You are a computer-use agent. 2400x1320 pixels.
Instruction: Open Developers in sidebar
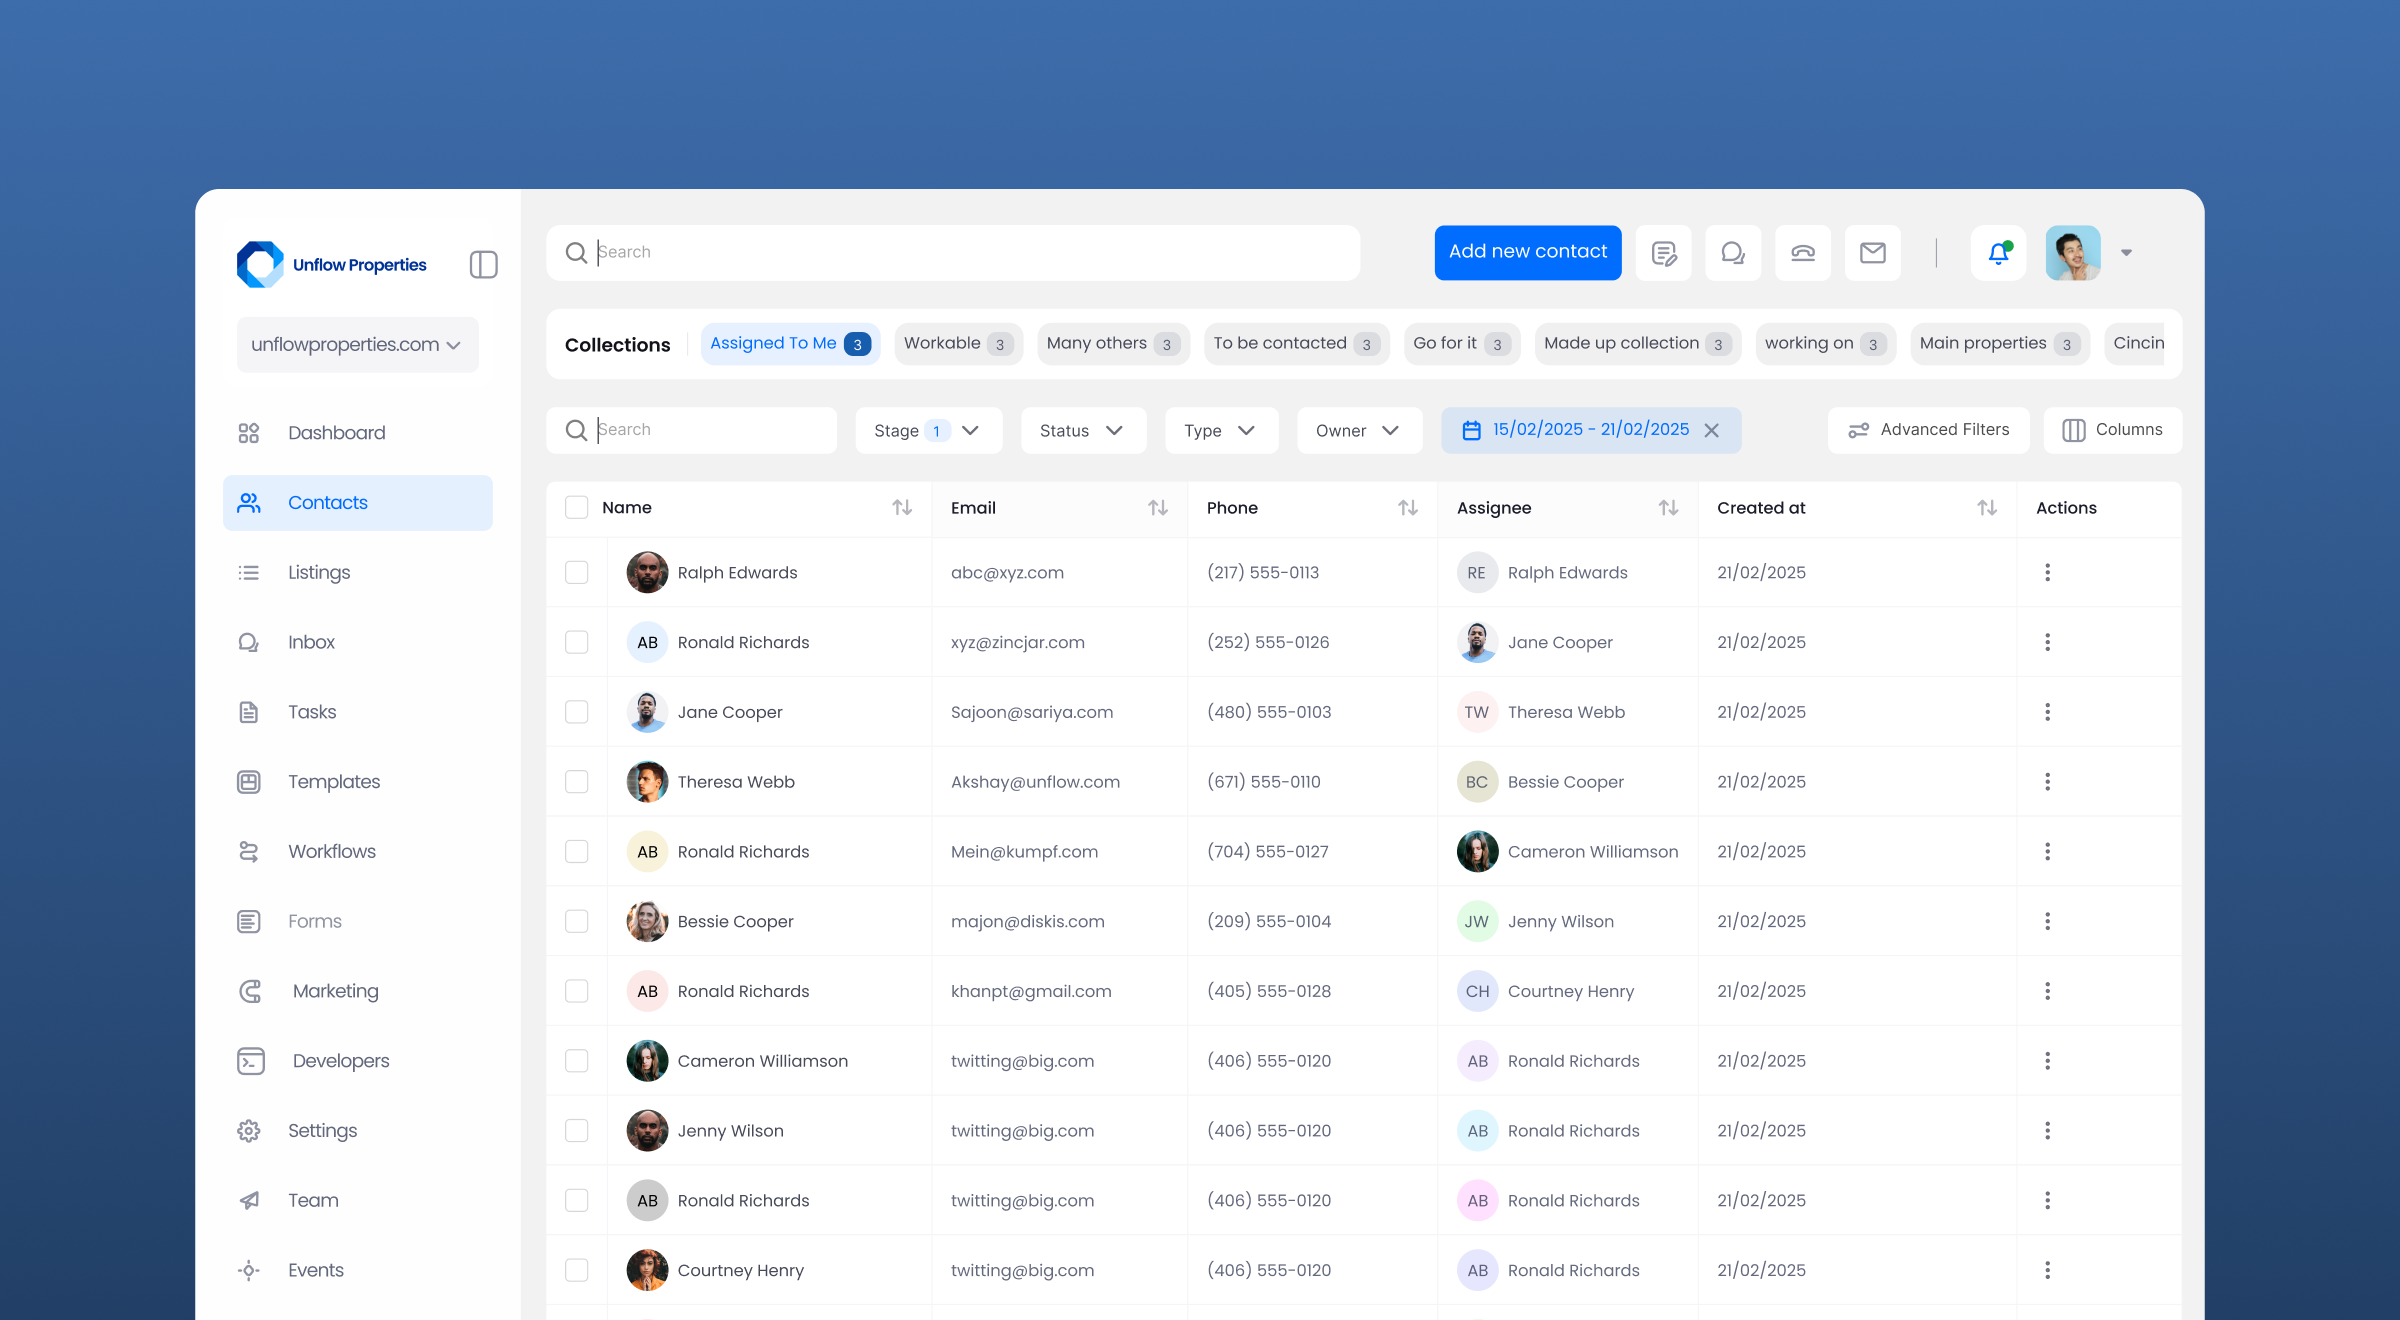click(357, 1061)
